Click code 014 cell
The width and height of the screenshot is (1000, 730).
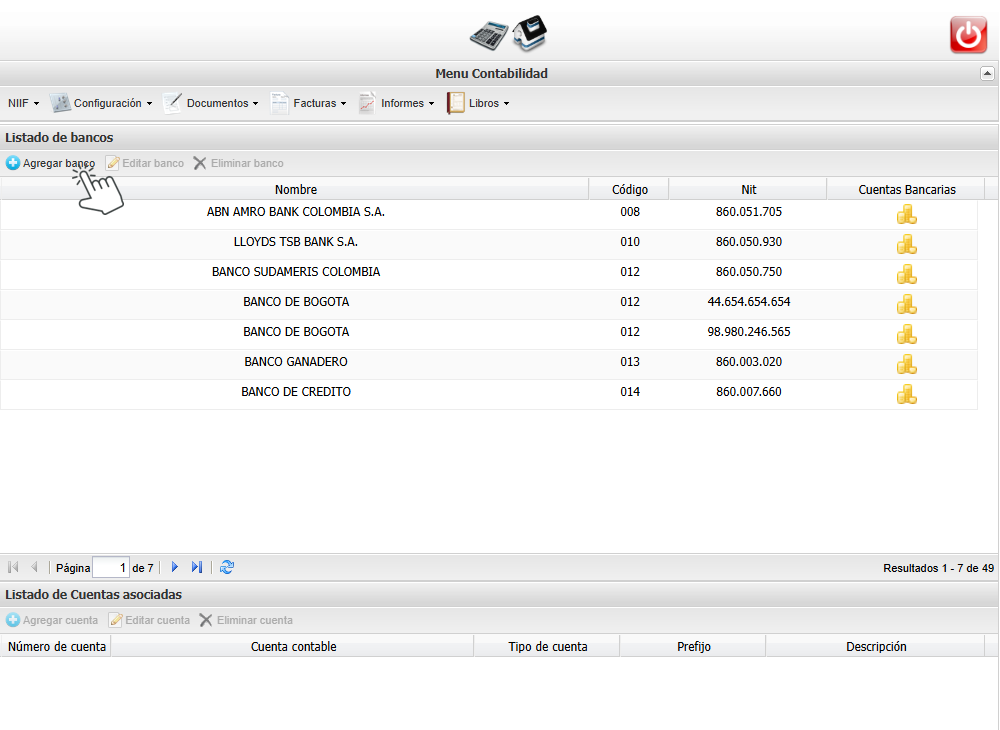(x=629, y=391)
